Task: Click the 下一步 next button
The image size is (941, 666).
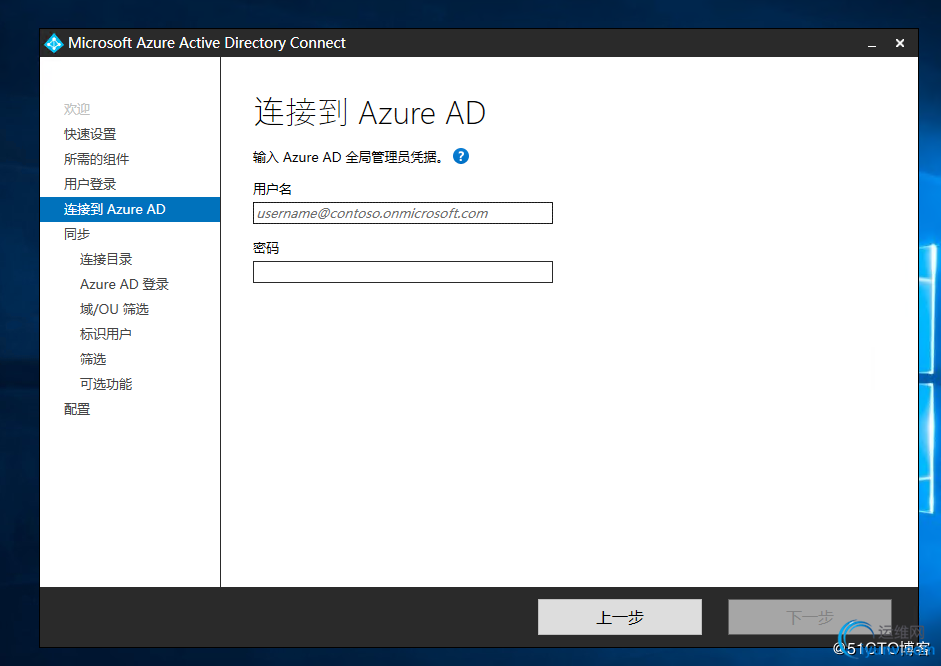Action: pos(810,617)
